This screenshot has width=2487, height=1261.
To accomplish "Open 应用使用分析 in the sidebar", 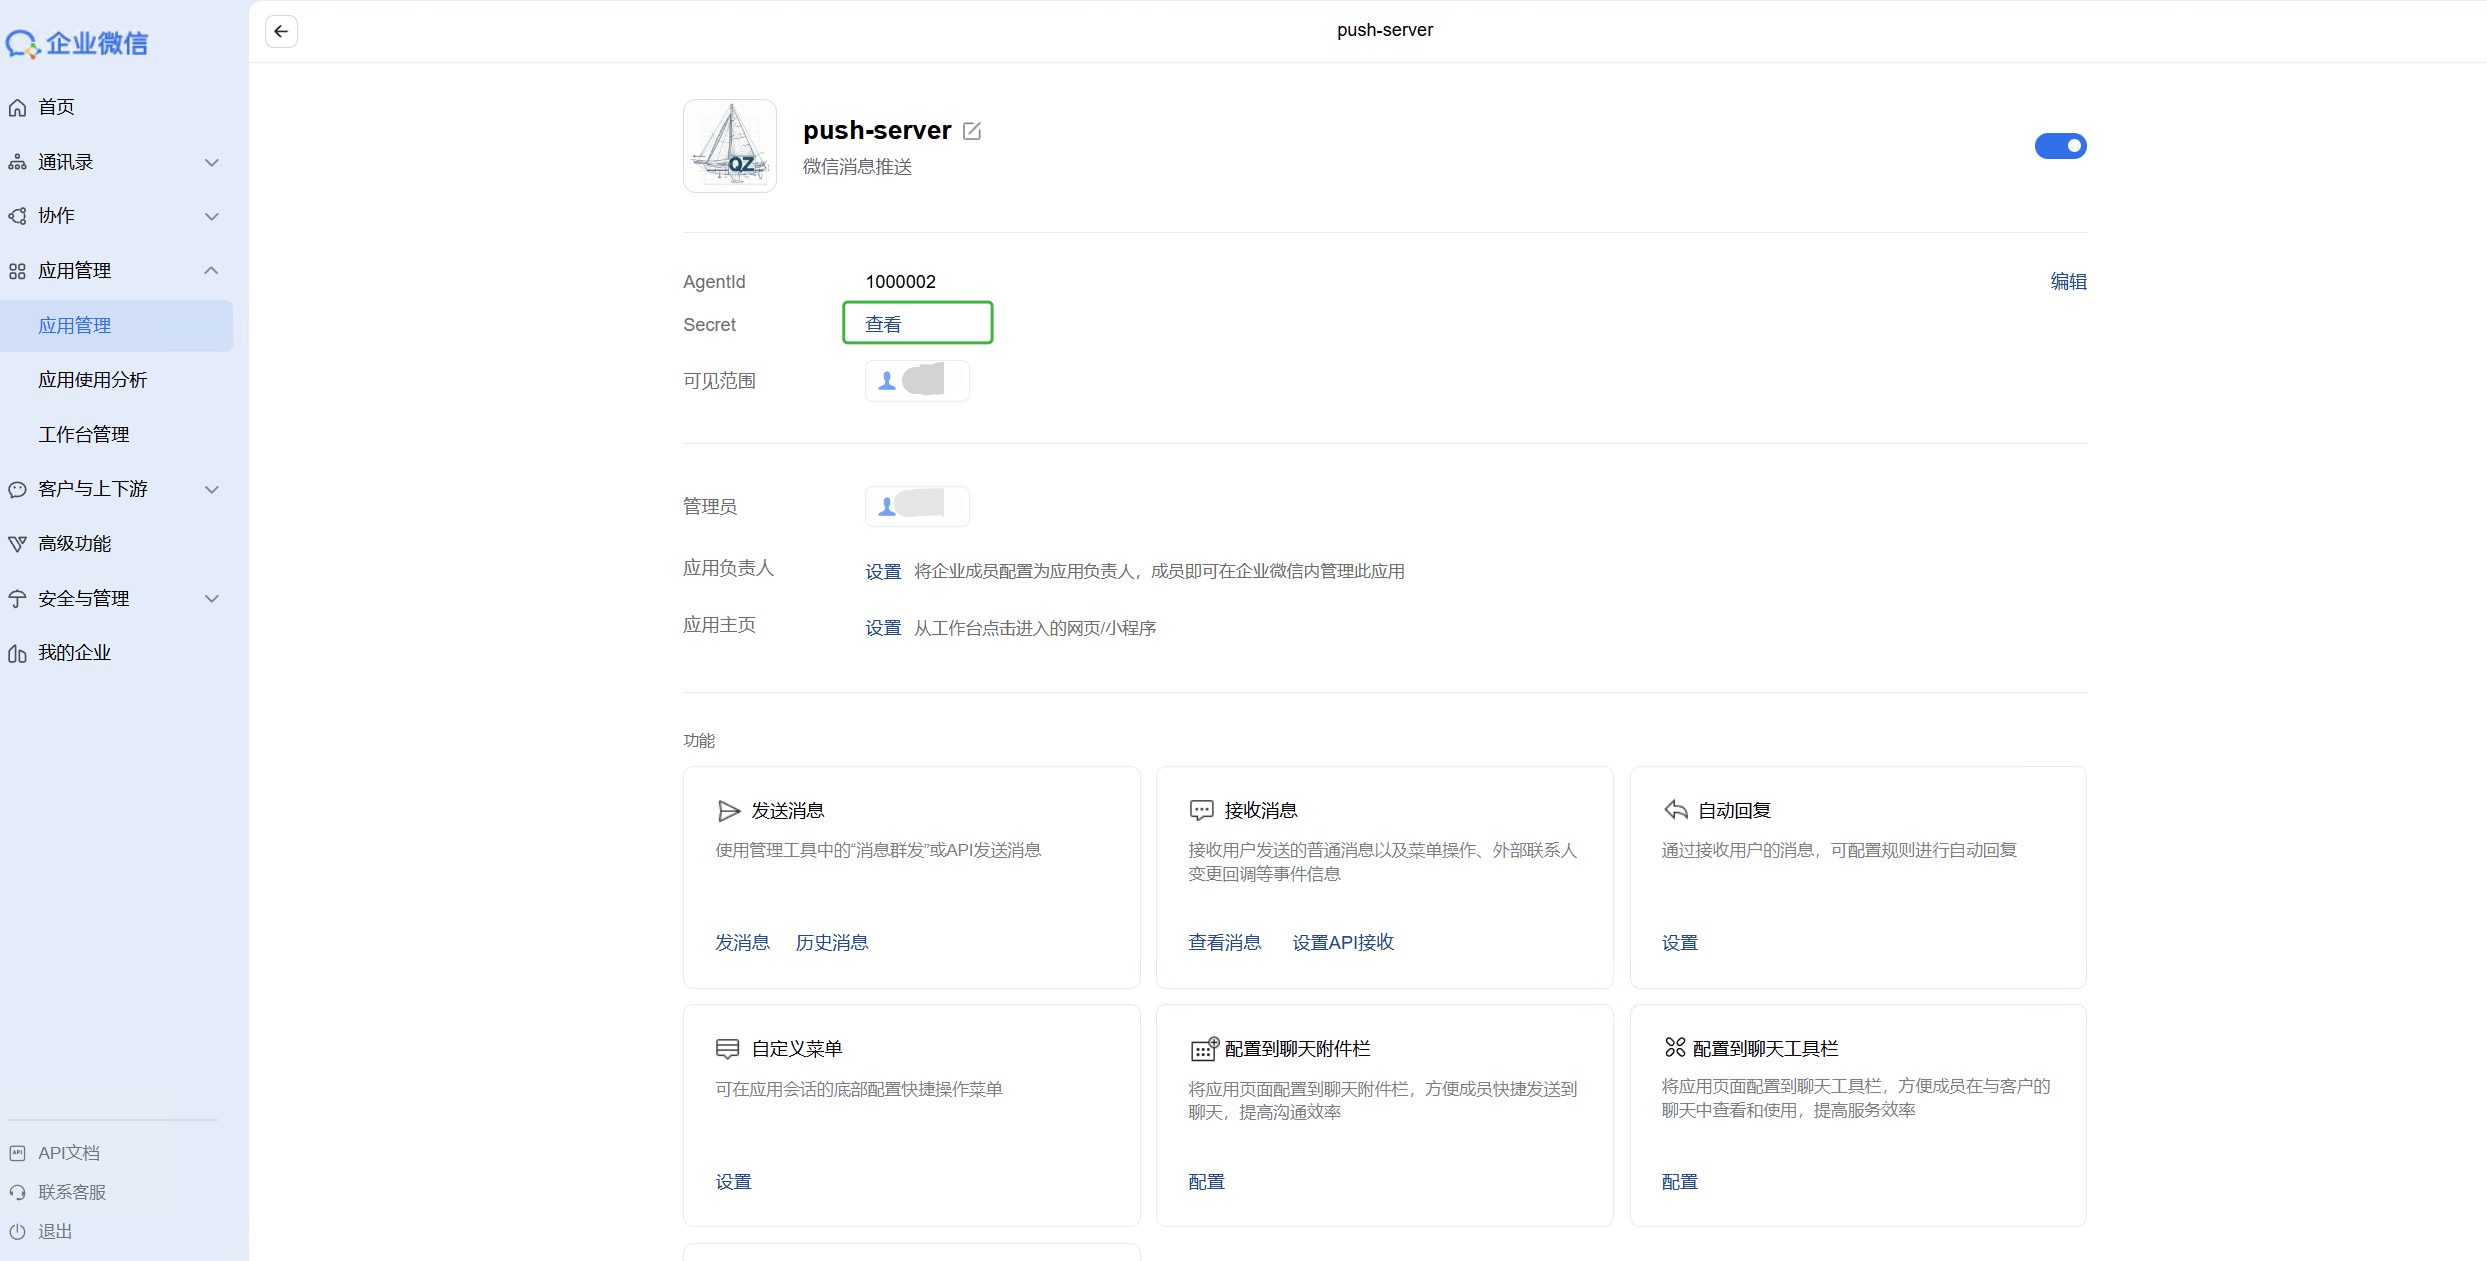I will click(x=93, y=380).
